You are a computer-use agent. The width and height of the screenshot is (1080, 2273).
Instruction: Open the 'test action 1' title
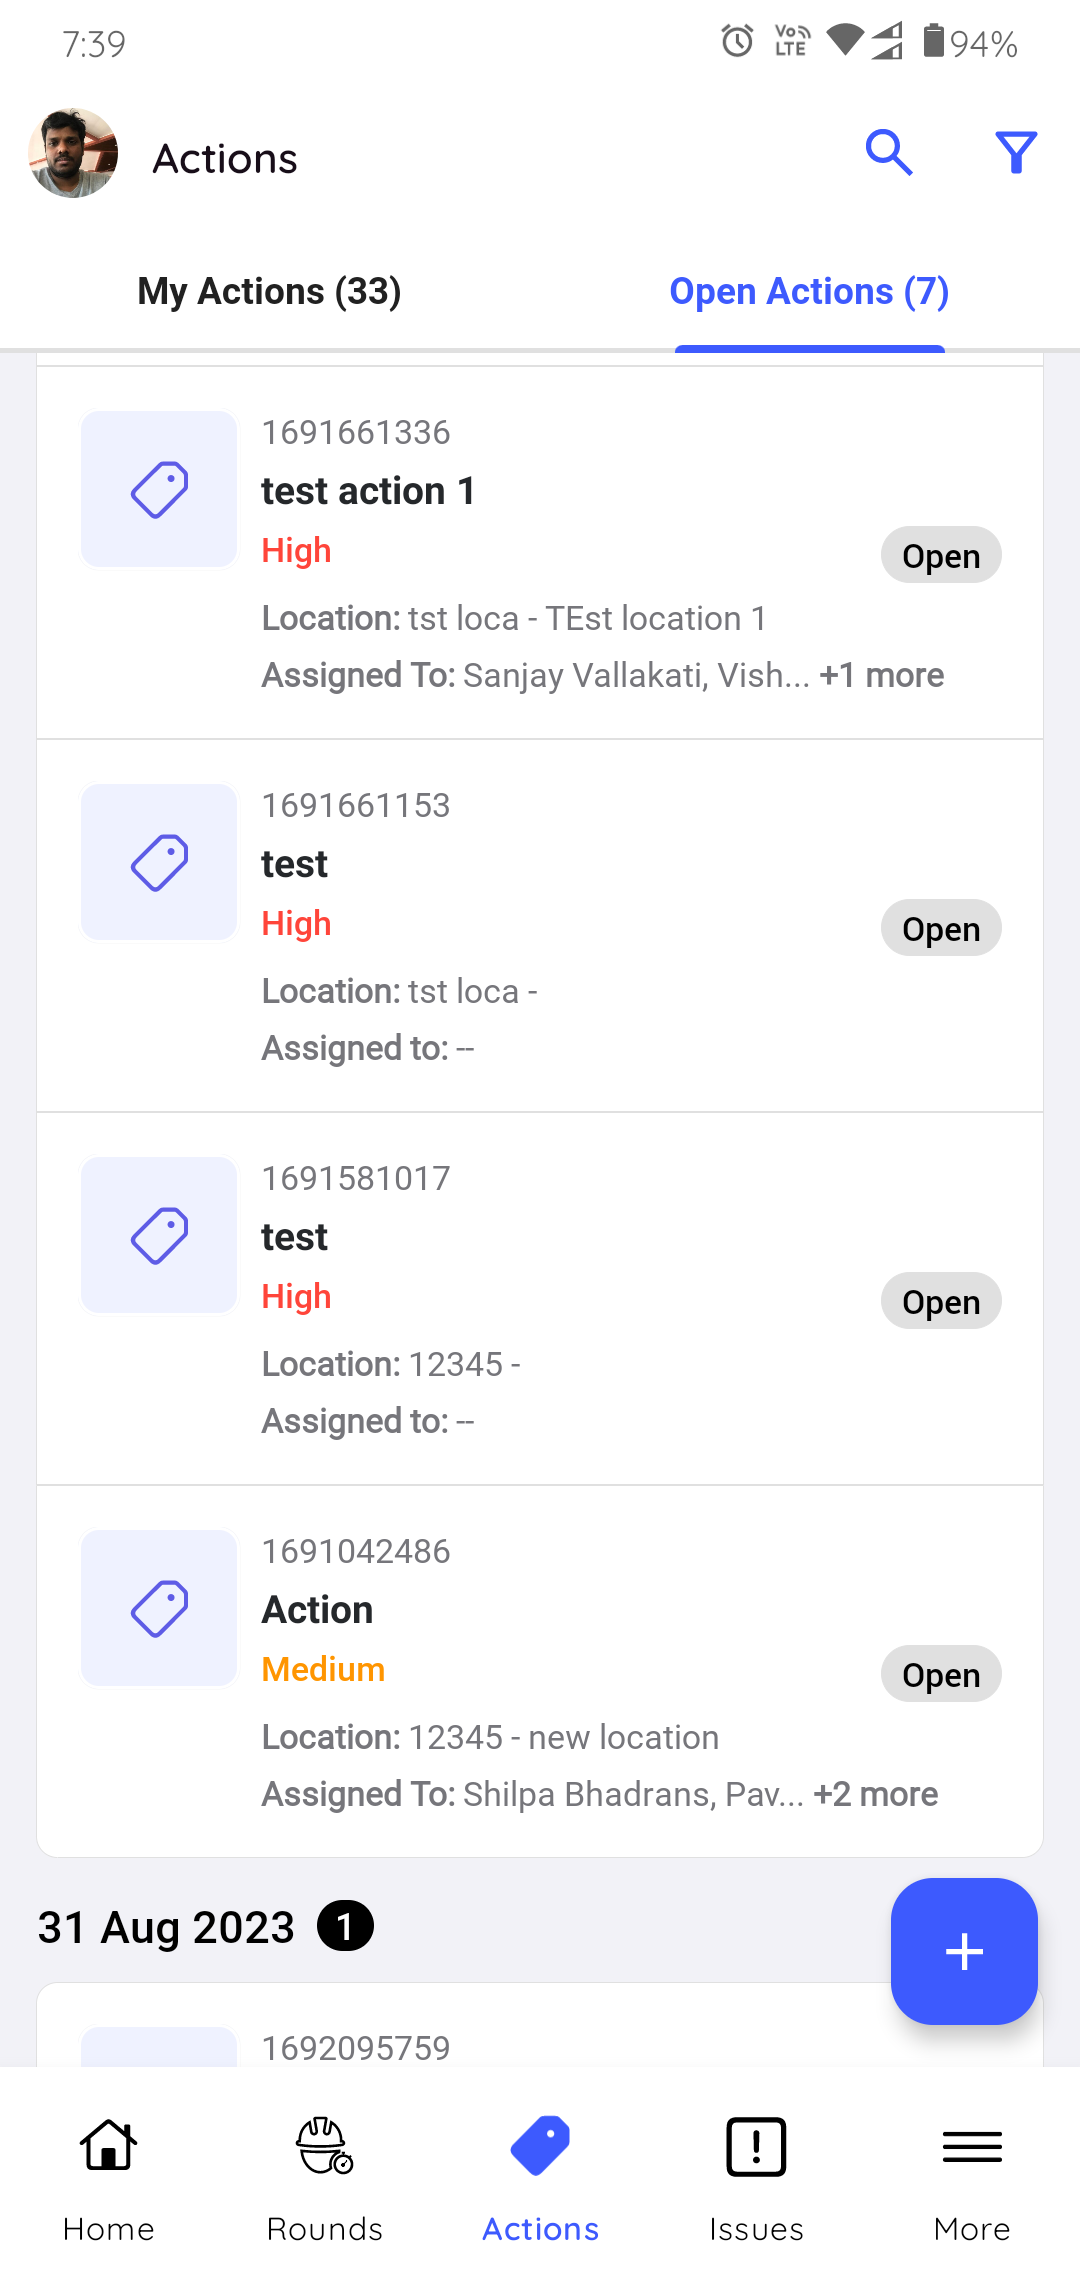368,492
